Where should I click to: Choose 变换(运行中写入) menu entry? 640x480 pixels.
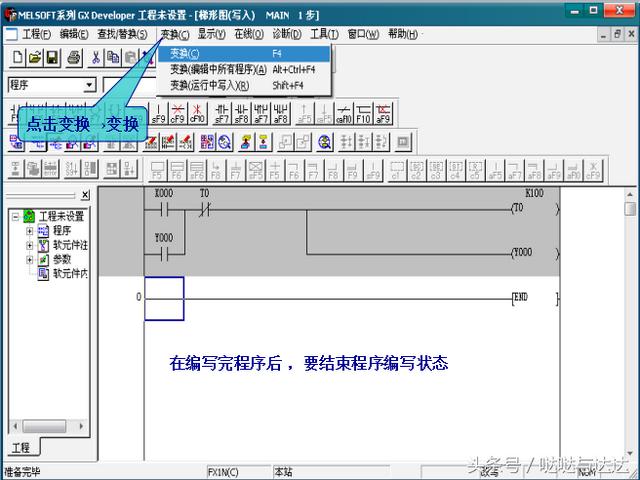pos(243,85)
